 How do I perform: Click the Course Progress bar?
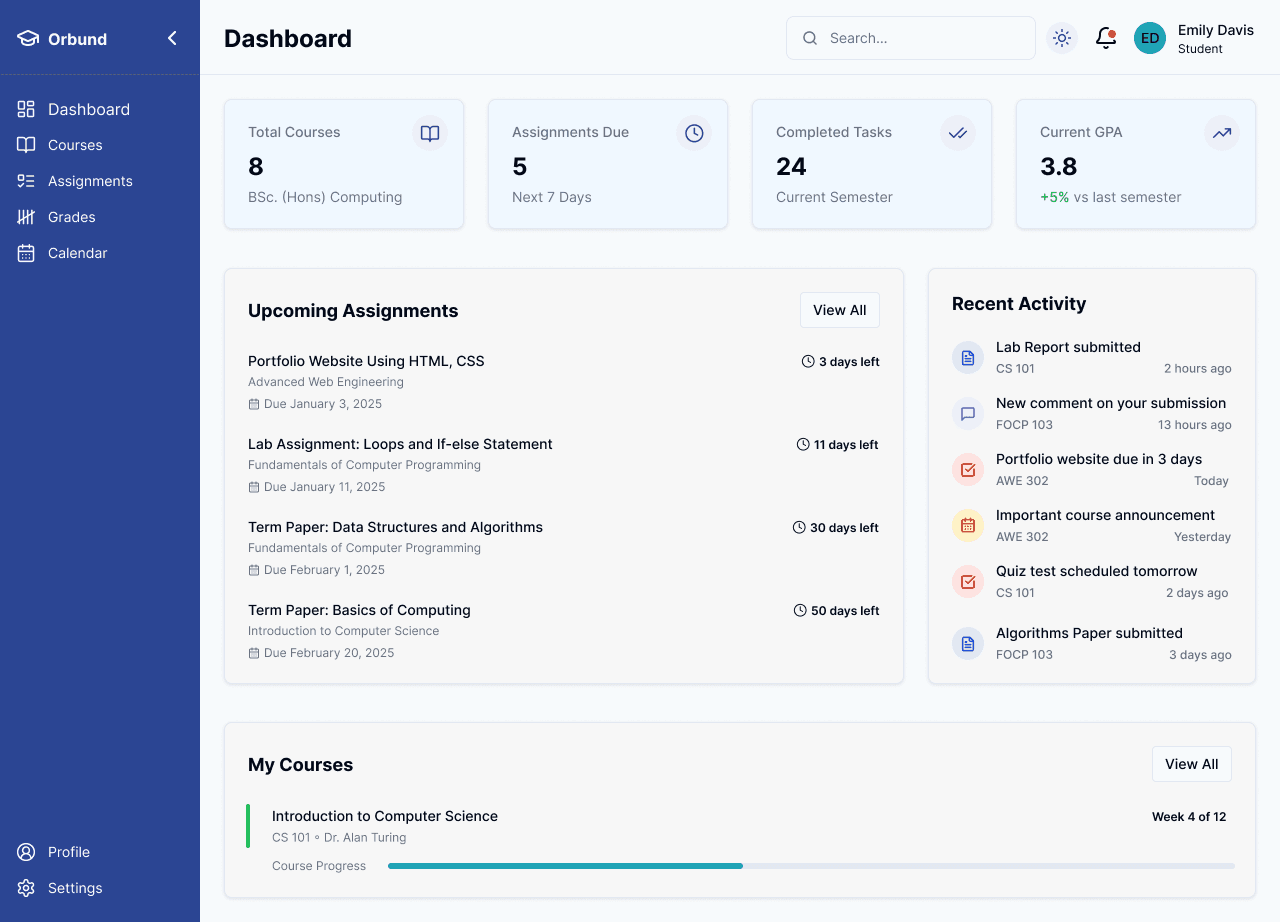810,866
